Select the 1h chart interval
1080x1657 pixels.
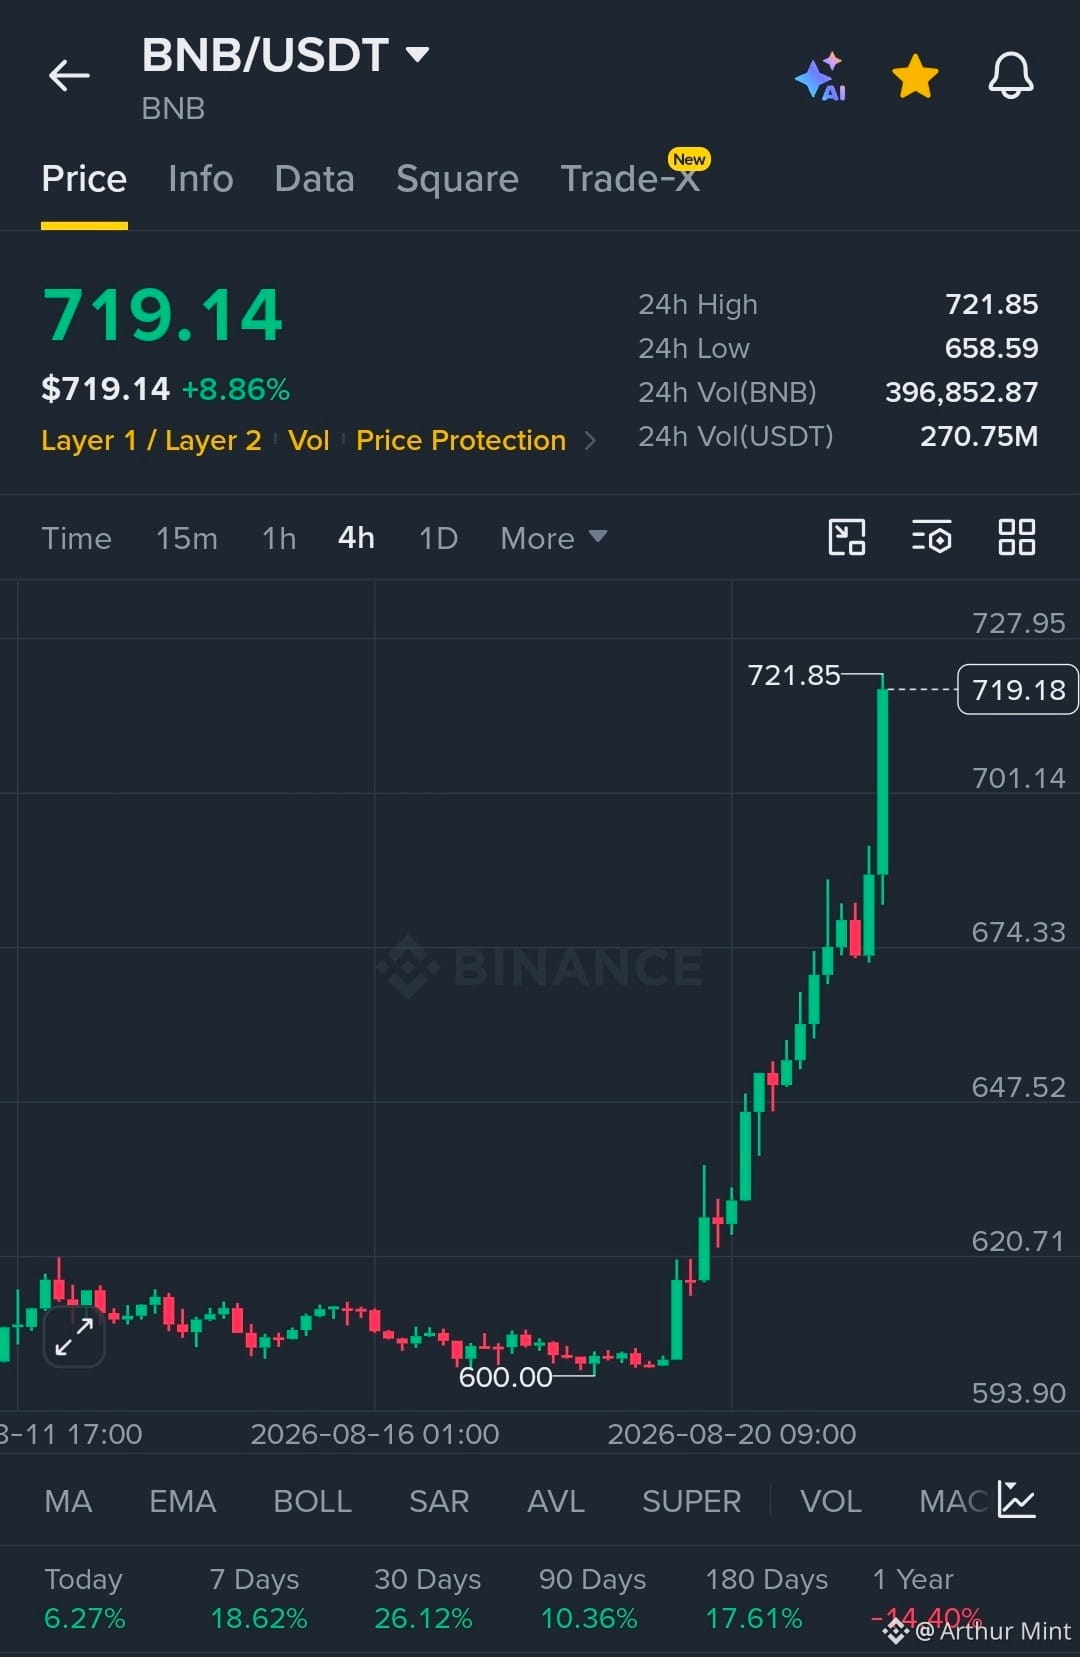tap(279, 538)
